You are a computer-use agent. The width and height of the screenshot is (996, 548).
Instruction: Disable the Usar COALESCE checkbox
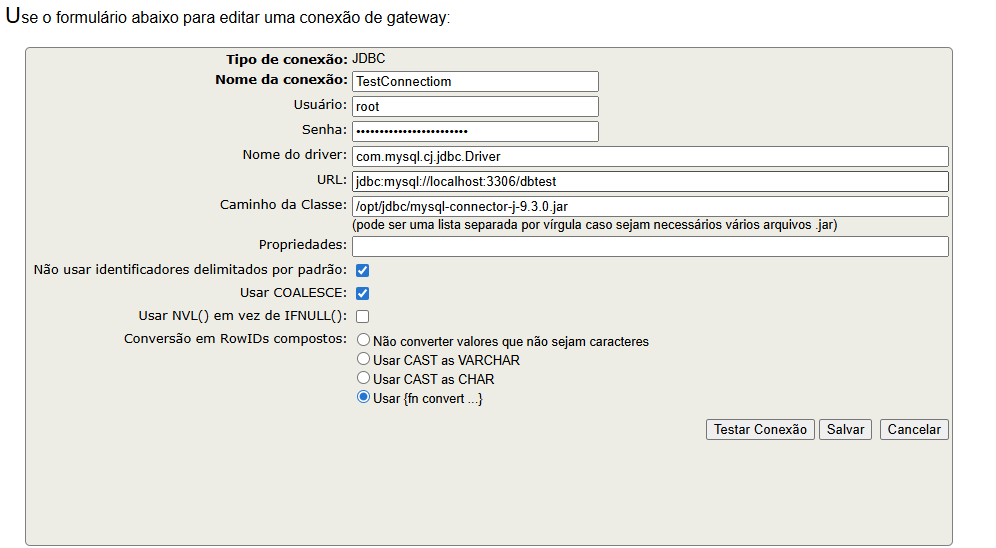click(x=363, y=293)
